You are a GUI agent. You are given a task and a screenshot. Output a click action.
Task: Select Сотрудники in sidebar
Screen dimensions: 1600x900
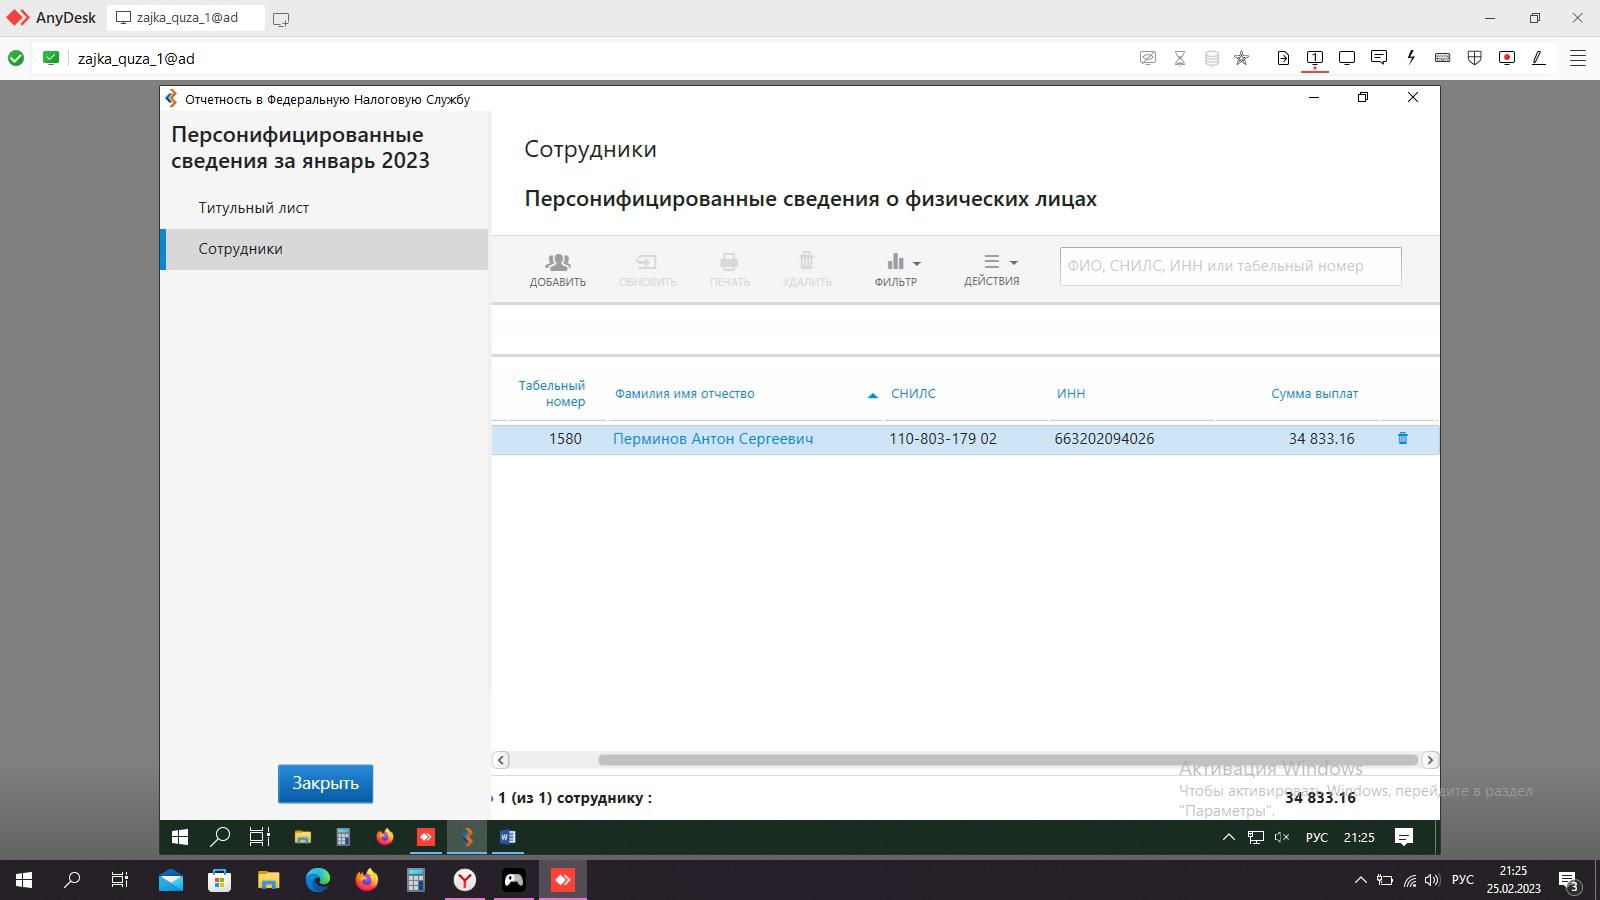[x=324, y=249]
